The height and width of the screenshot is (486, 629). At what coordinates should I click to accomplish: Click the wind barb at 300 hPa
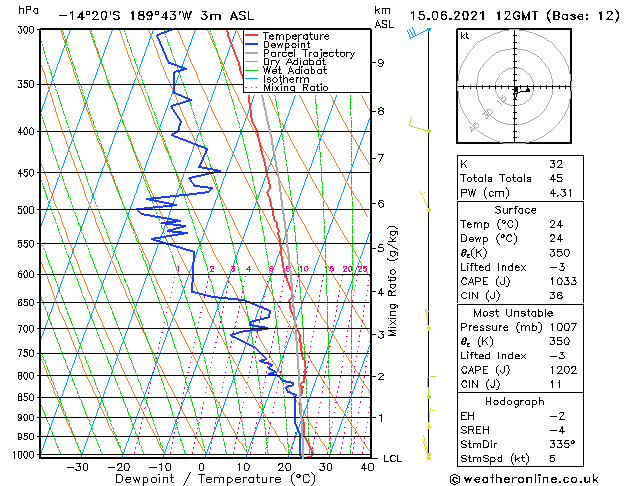pos(419,32)
